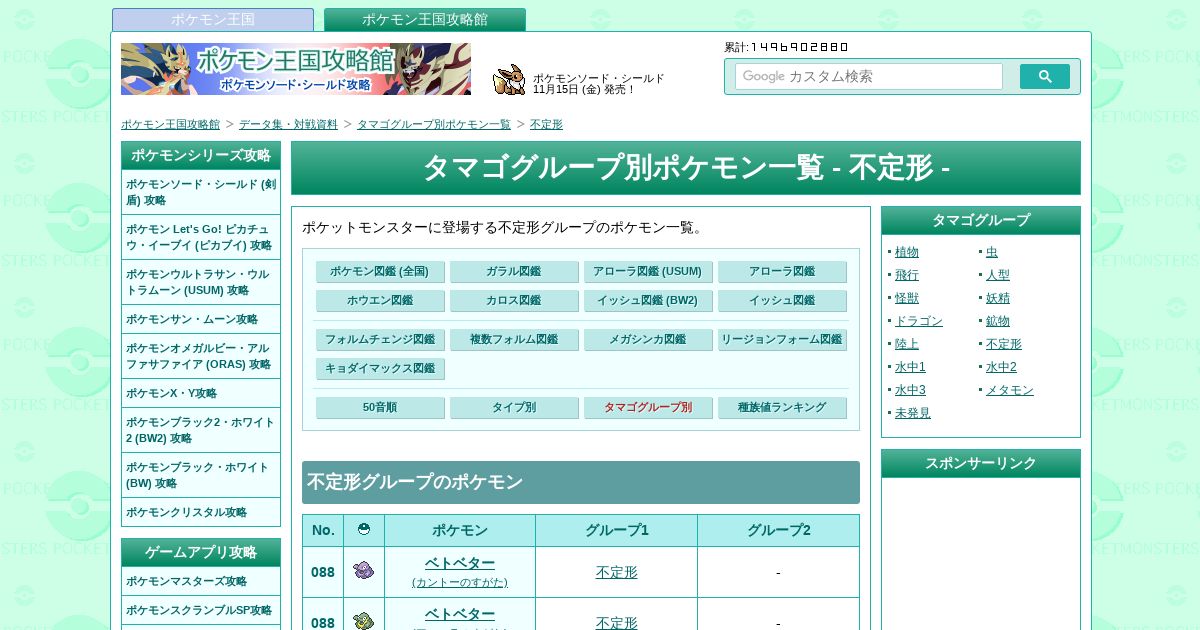Open ドラゴン egg group link
This screenshot has width=1200, height=630.
click(919, 321)
